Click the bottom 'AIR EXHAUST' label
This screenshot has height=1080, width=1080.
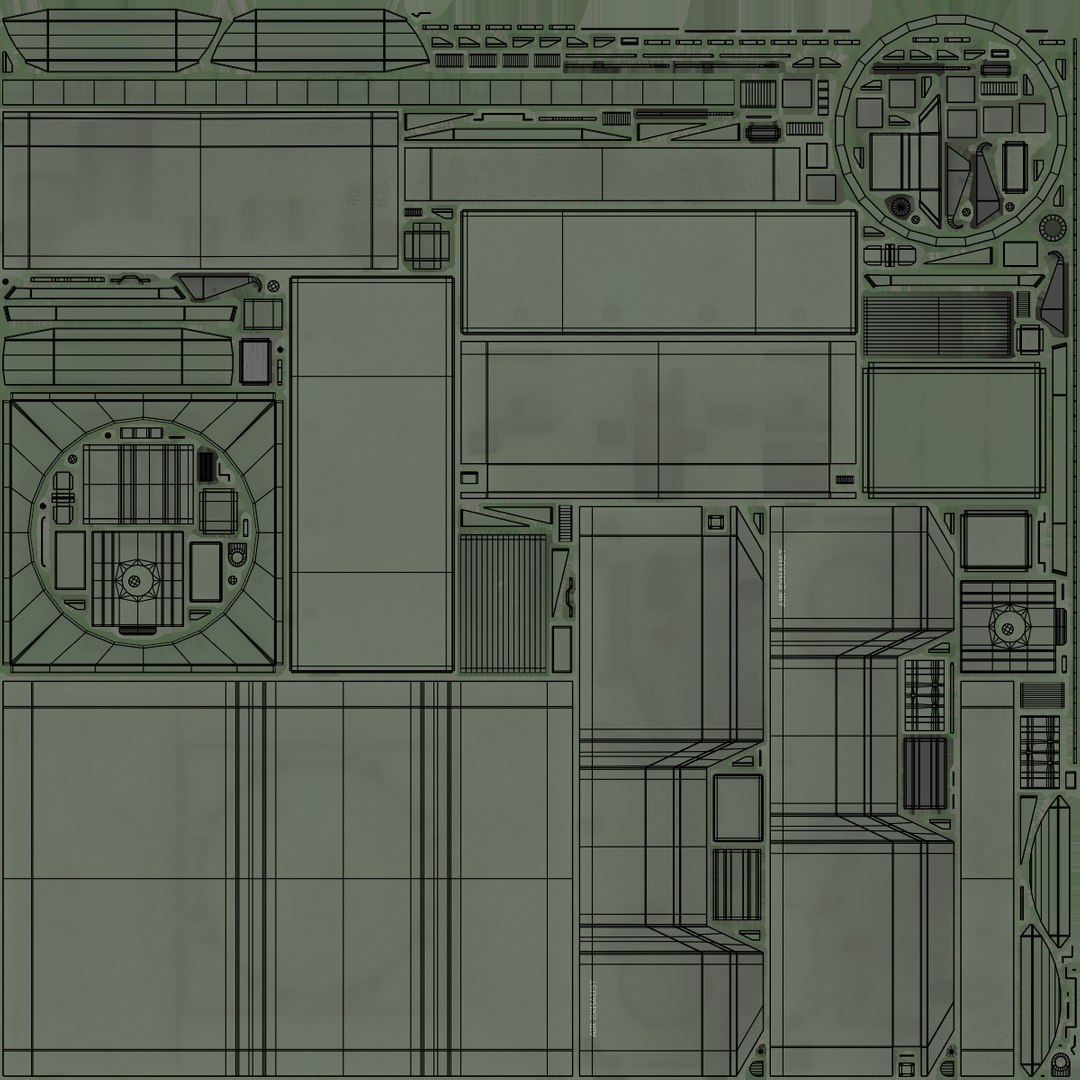(x=594, y=1009)
